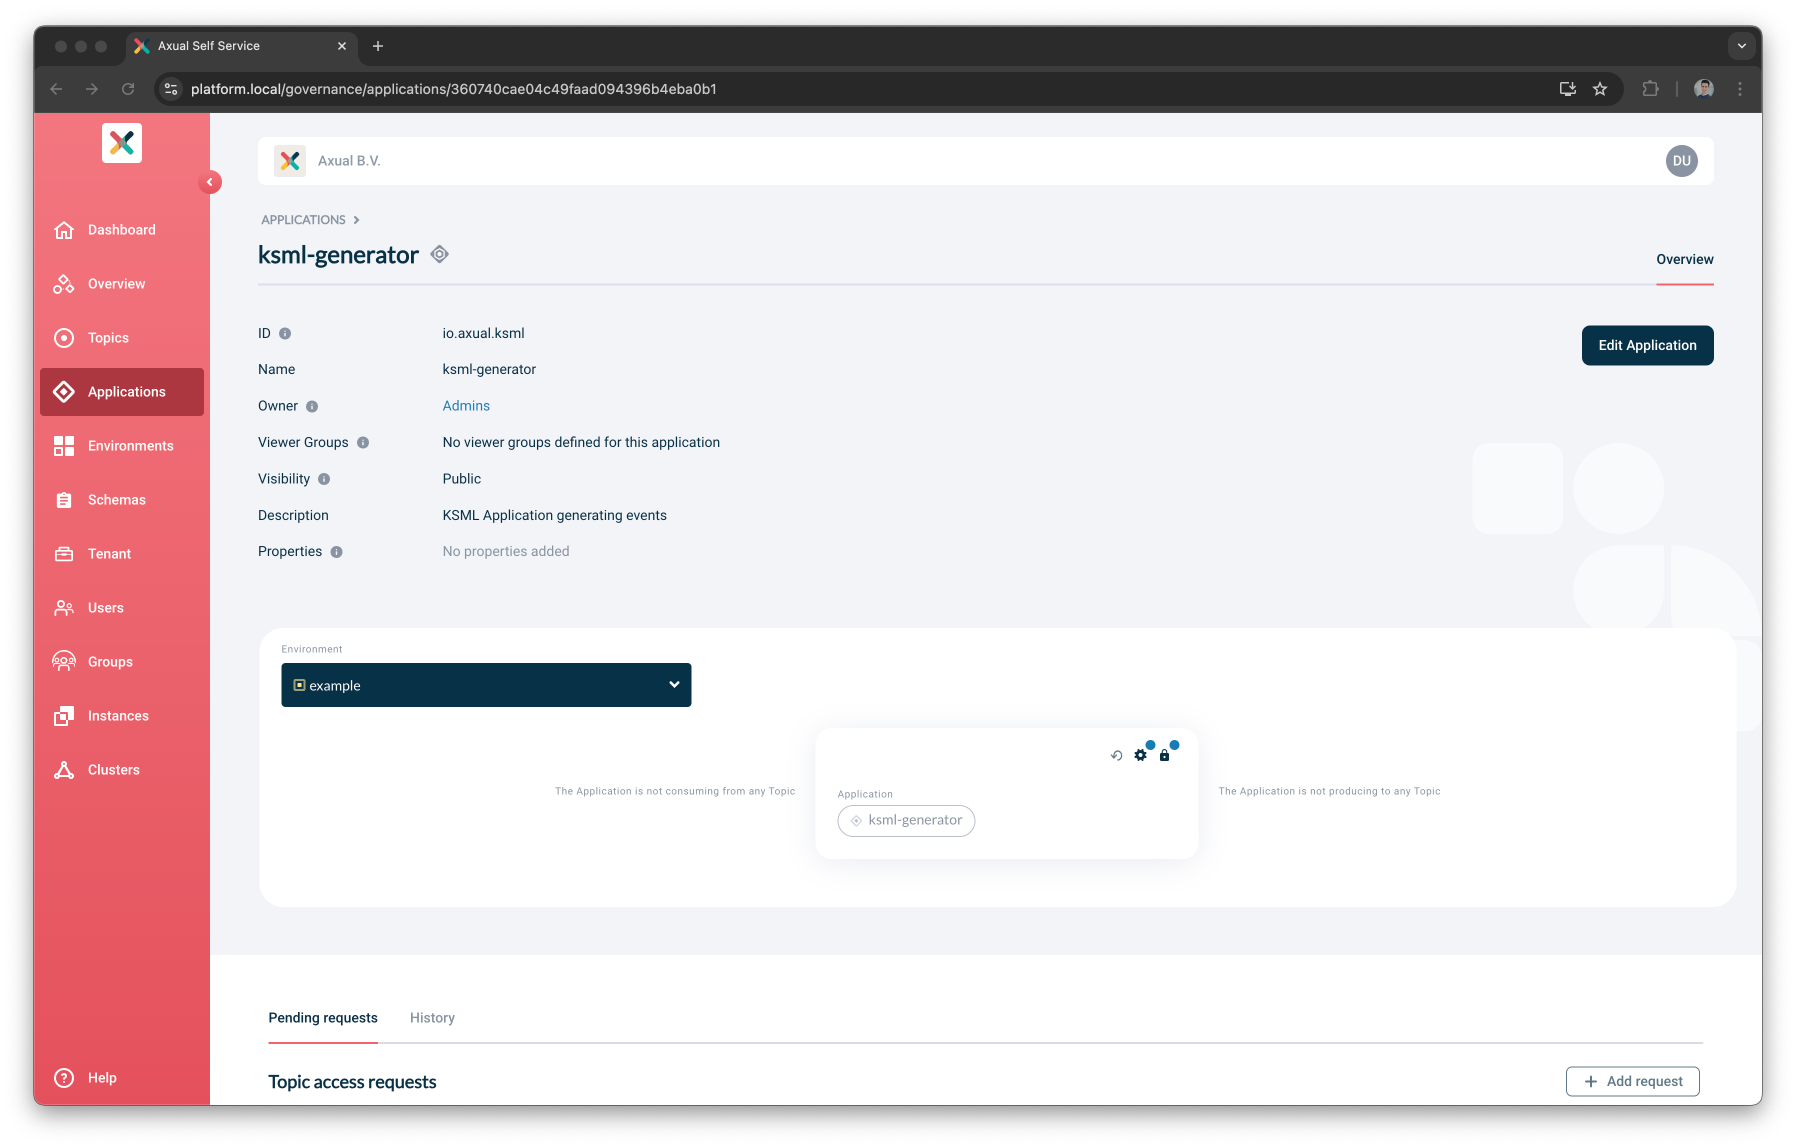Open Help at sidebar bottom
Image resolution: width=1796 pixels, height=1147 pixels.
(121, 1078)
